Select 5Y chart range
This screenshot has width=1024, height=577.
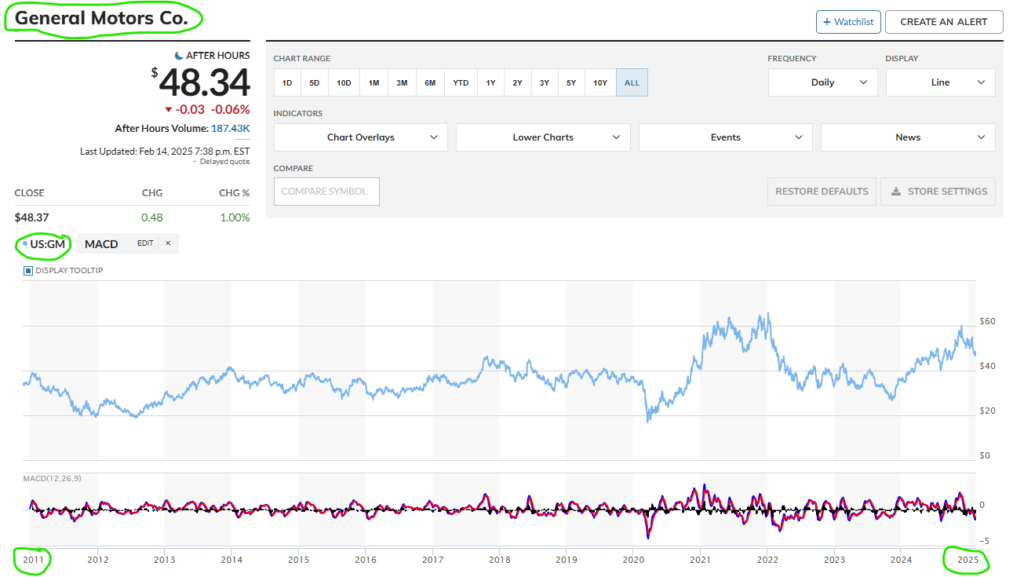click(x=571, y=83)
